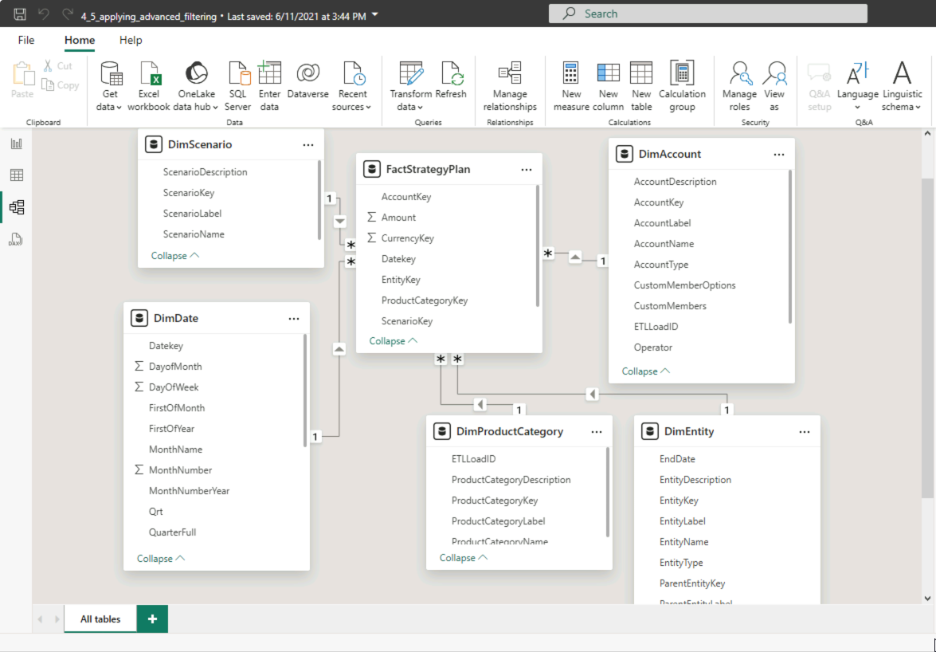The width and height of the screenshot is (936, 652).
Task: Click the Calculation group icon
Action: [x=682, y=85]
